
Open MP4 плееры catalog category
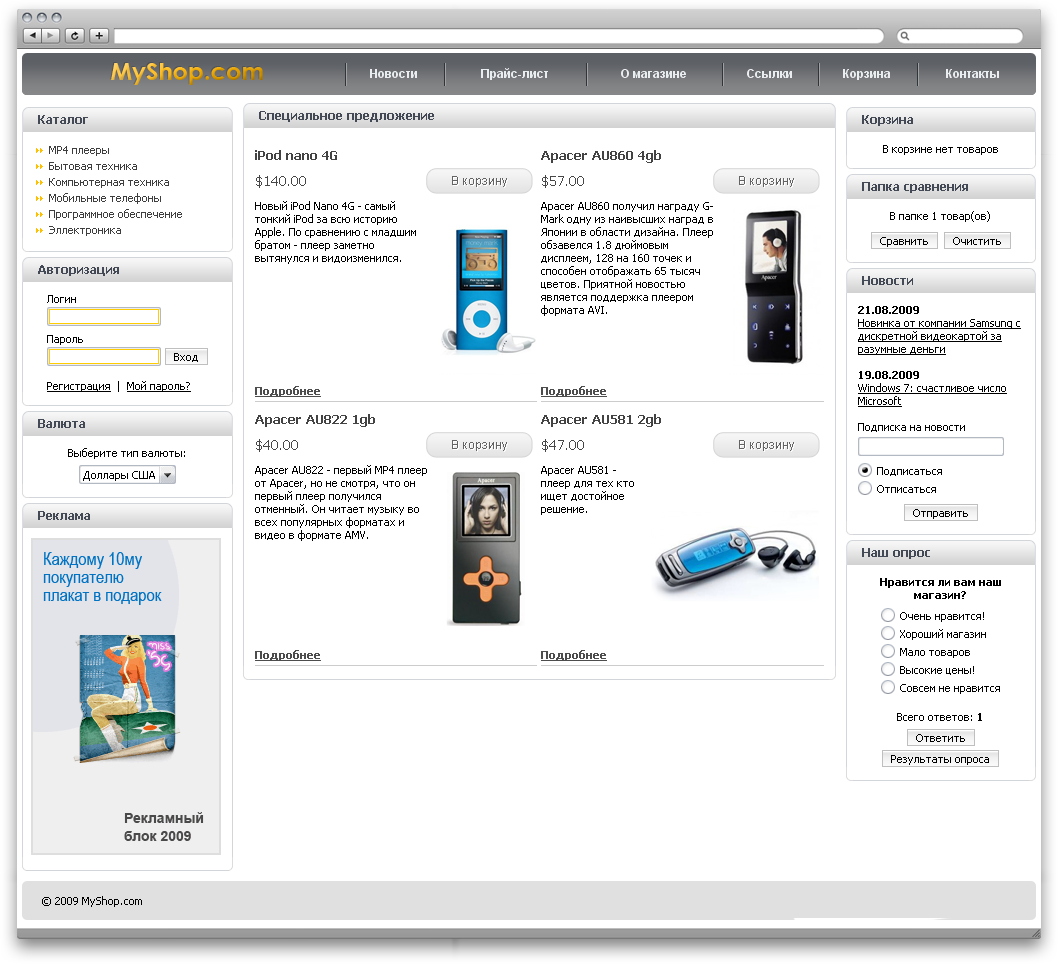point(79,150)
